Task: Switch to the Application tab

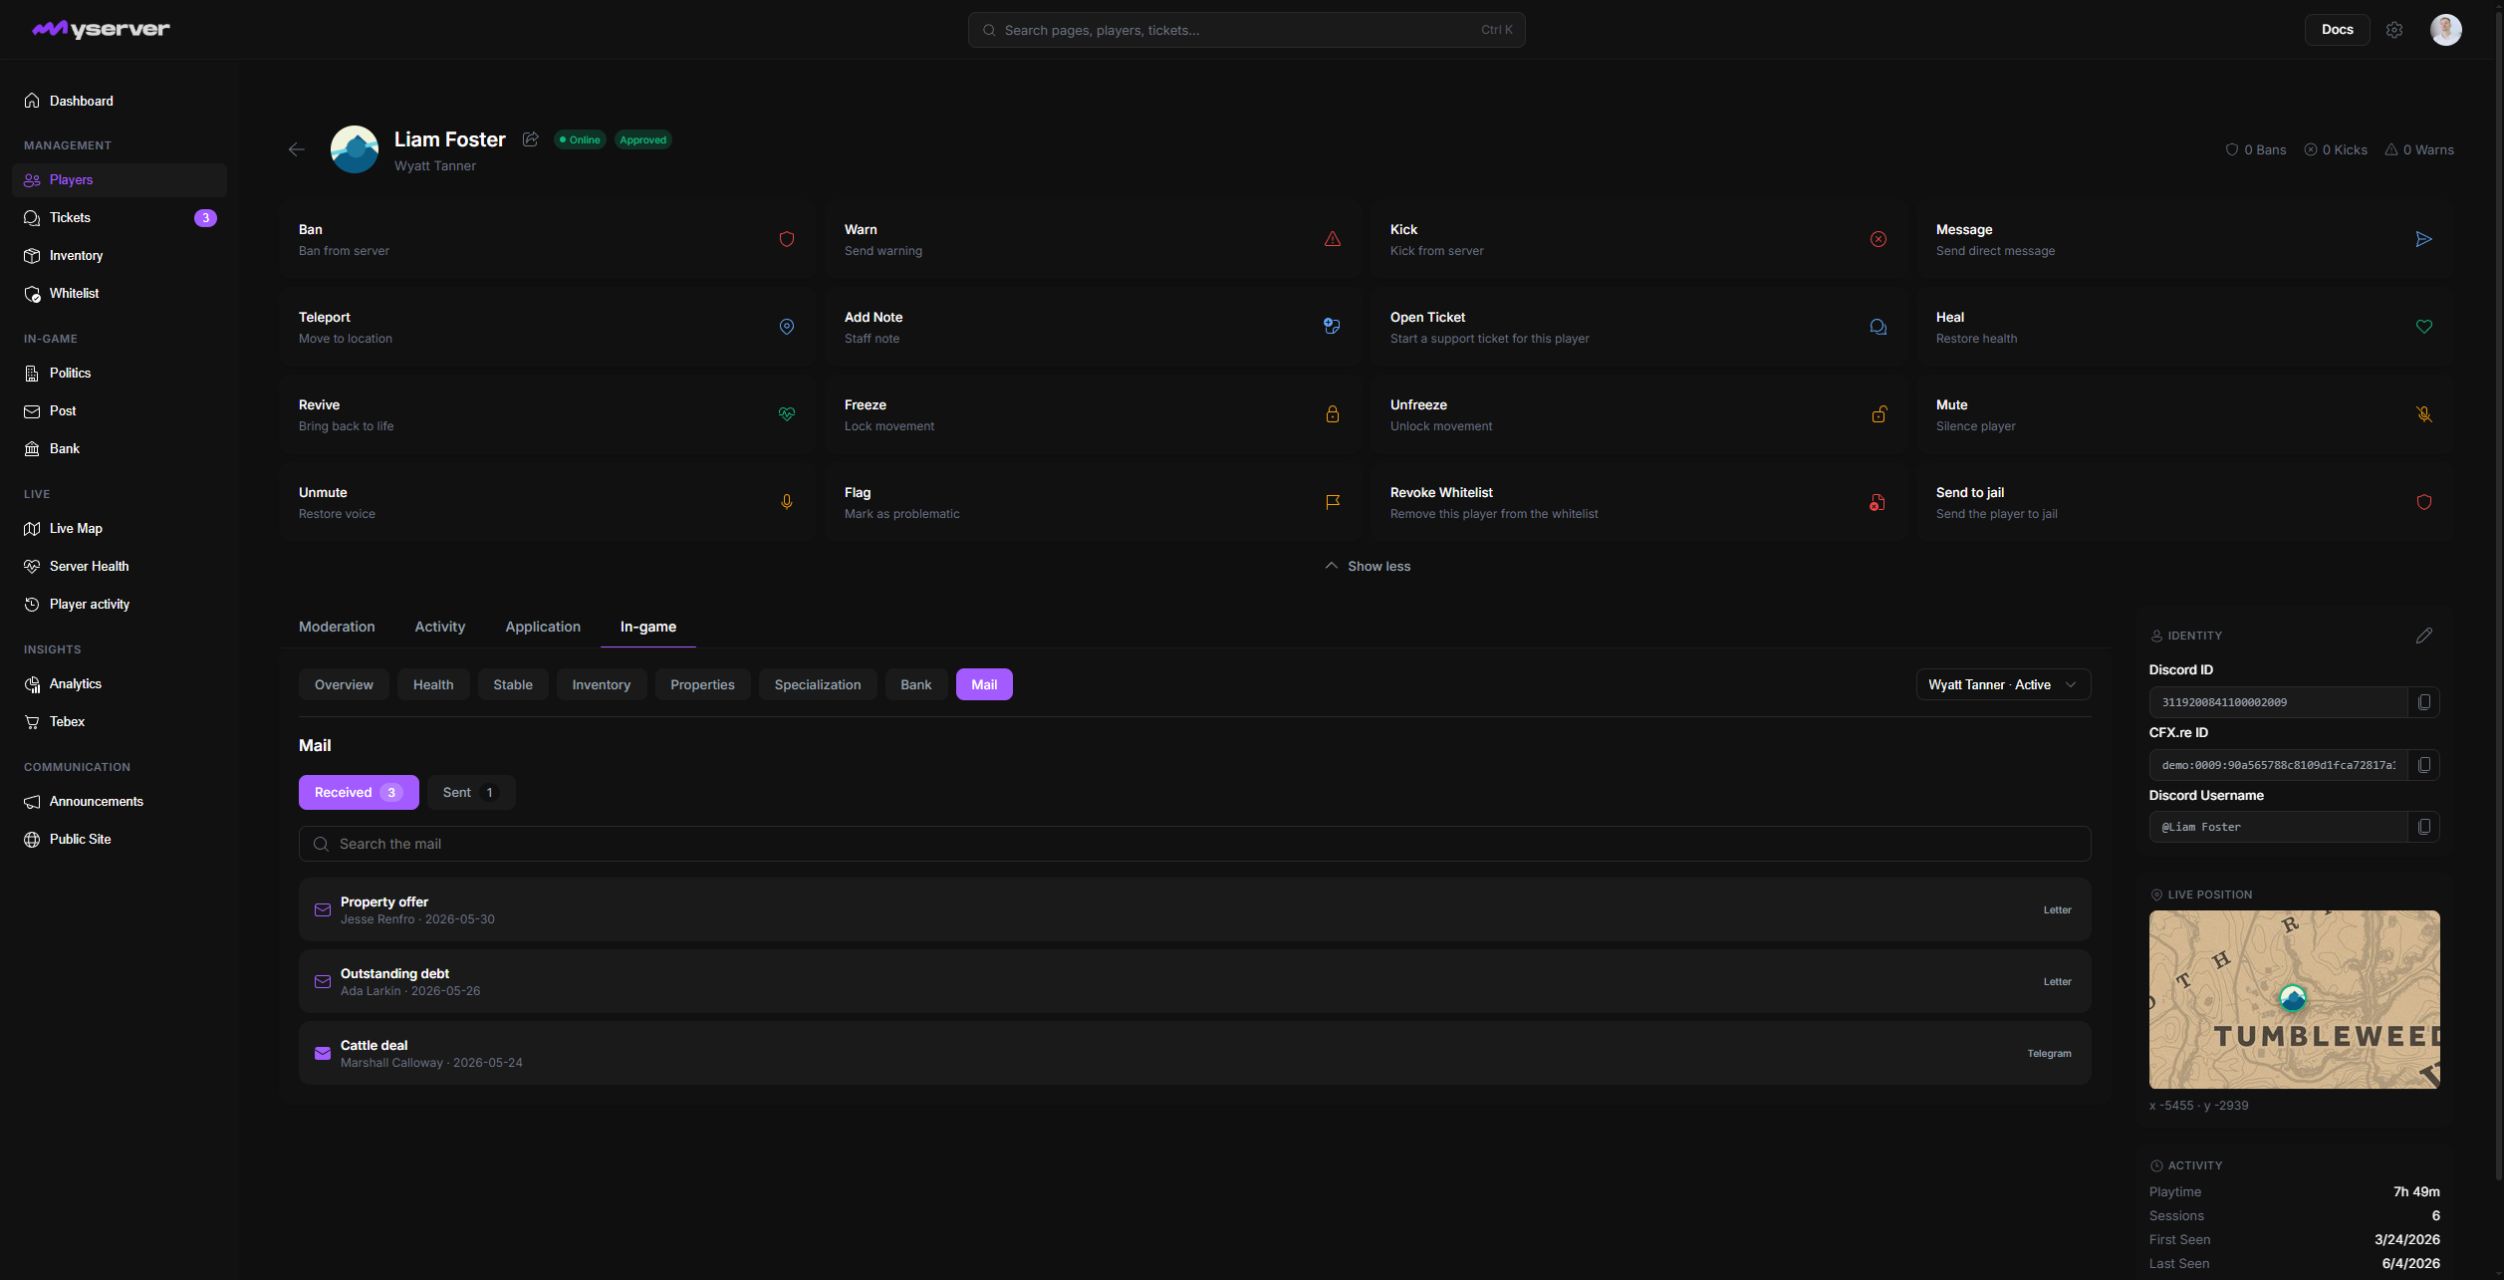Action: [x=543, y=627]
